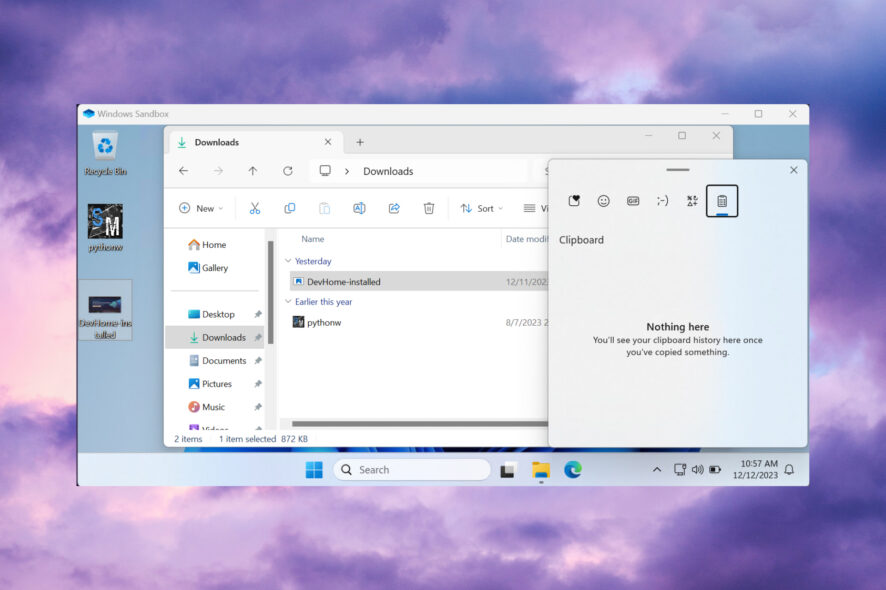Open File Explorer from the taskbar
Viewport: 886px width, 590px height.
(541, 470)
